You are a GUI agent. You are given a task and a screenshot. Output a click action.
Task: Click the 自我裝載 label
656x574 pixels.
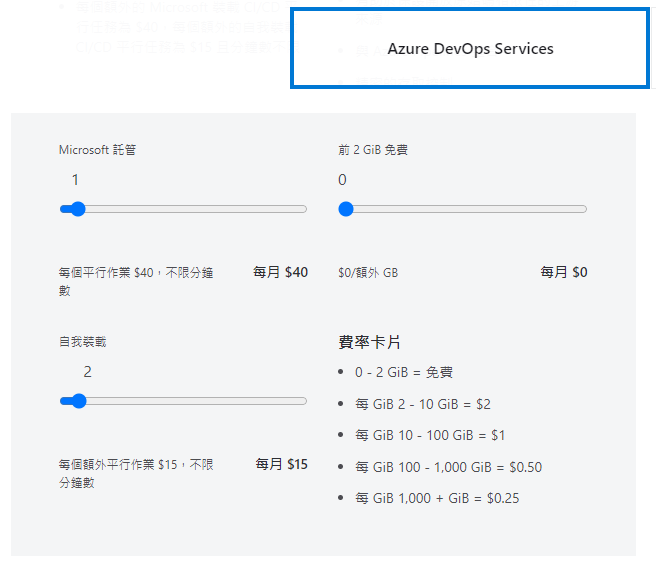(x=82, y=342)
